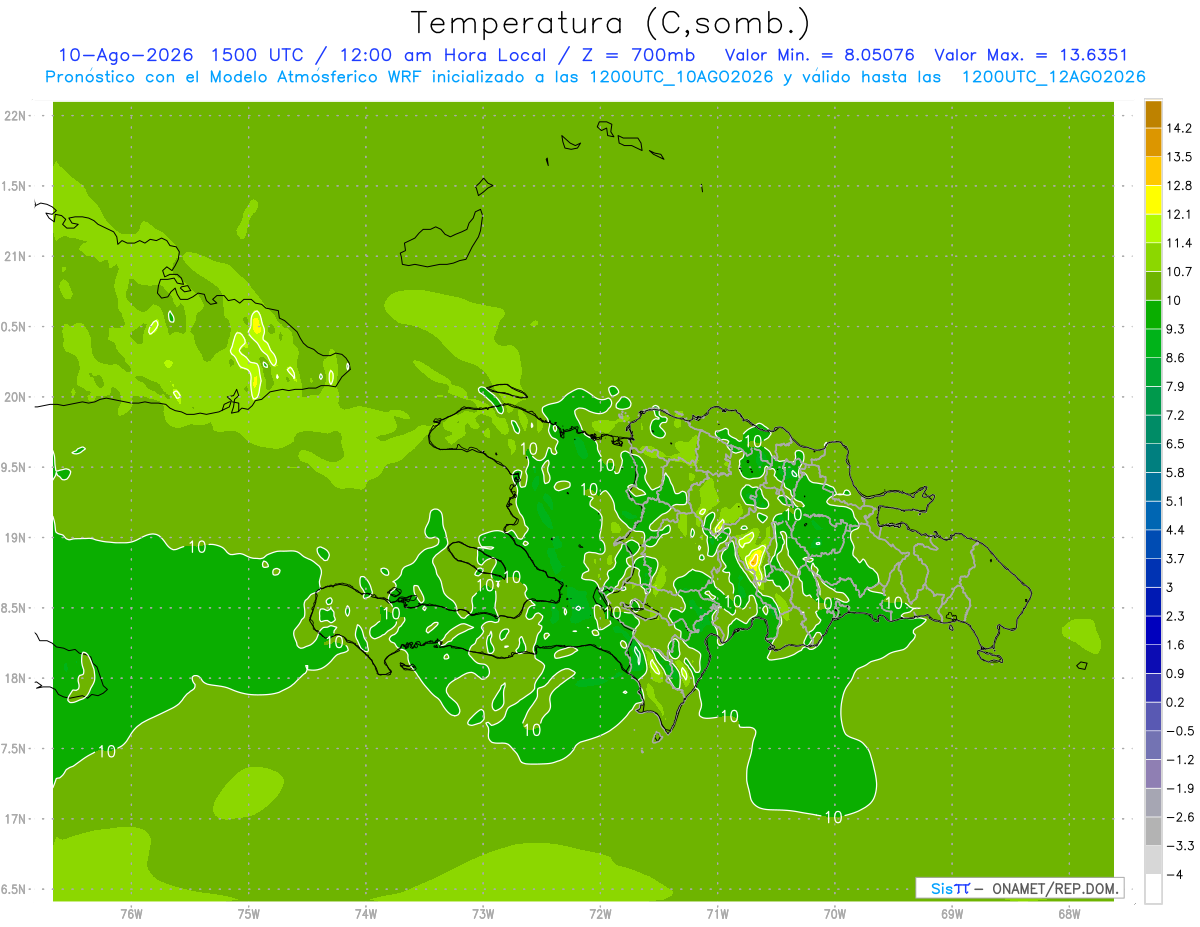Click the 70W longitude axis label
This screenshot has width=1200, height=927.
point(835,914)
